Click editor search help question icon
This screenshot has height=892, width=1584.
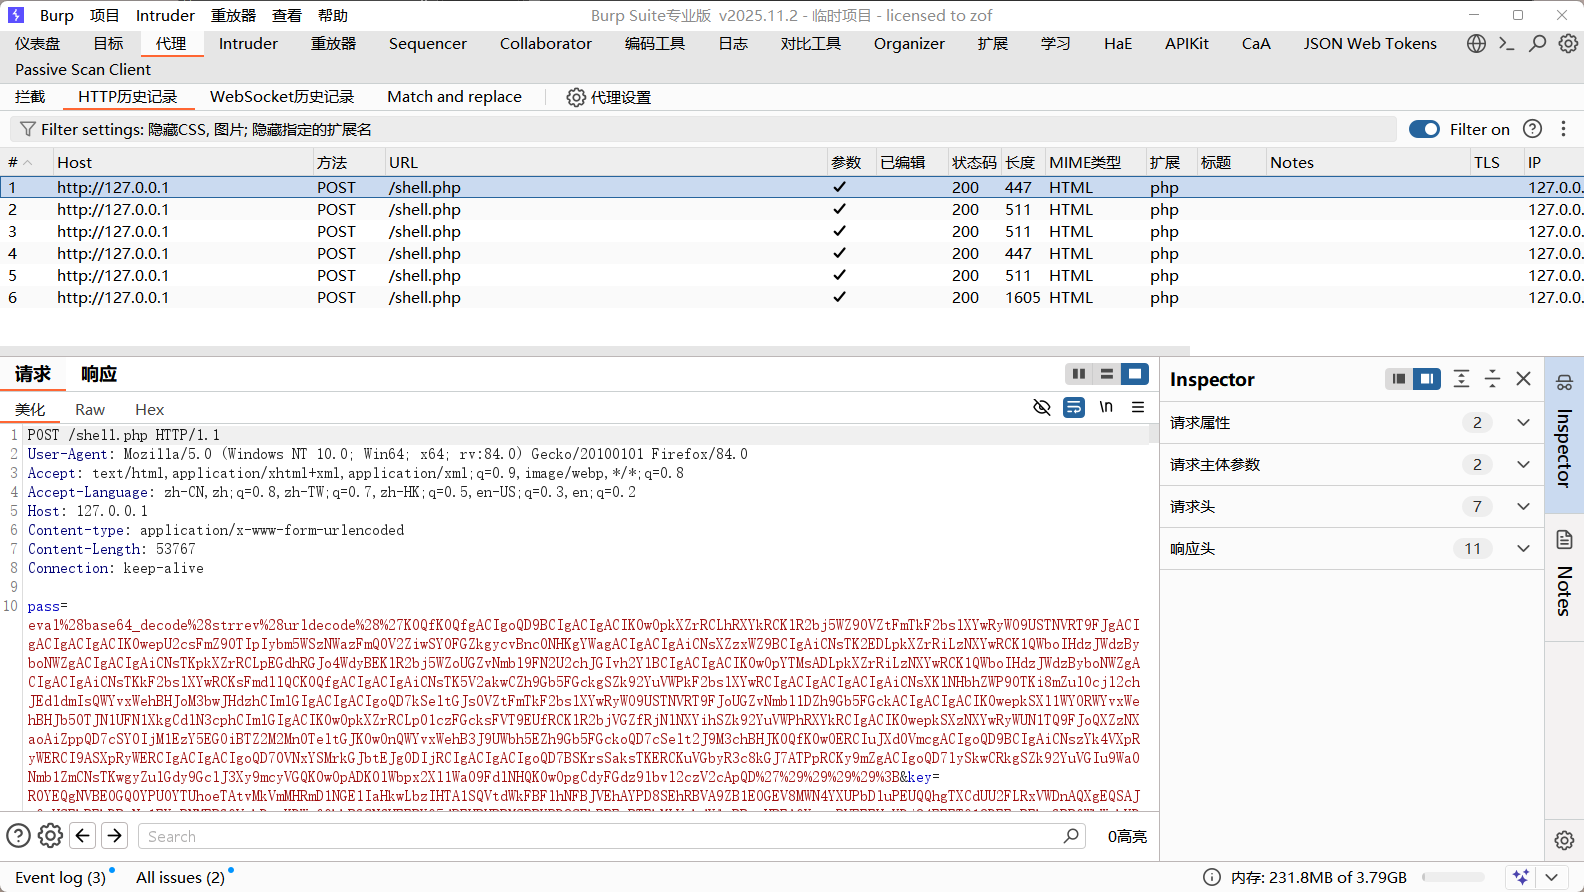(x=18, y=835)
